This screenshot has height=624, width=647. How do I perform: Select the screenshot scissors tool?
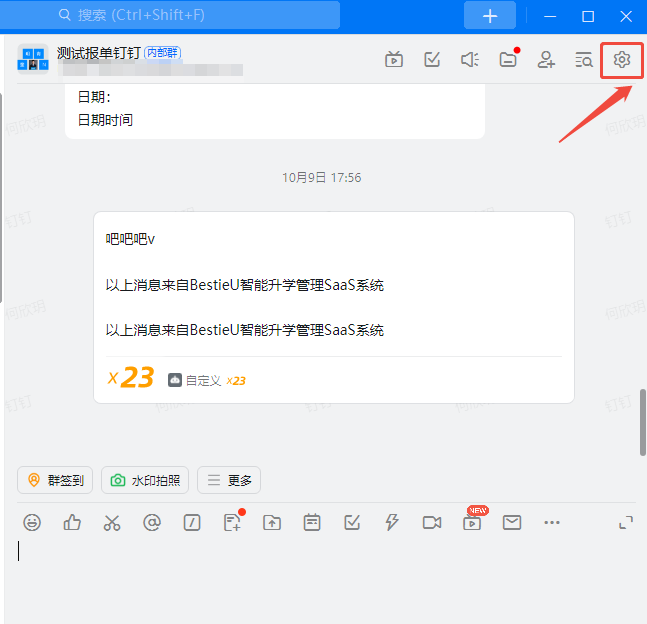coord(112,522)
